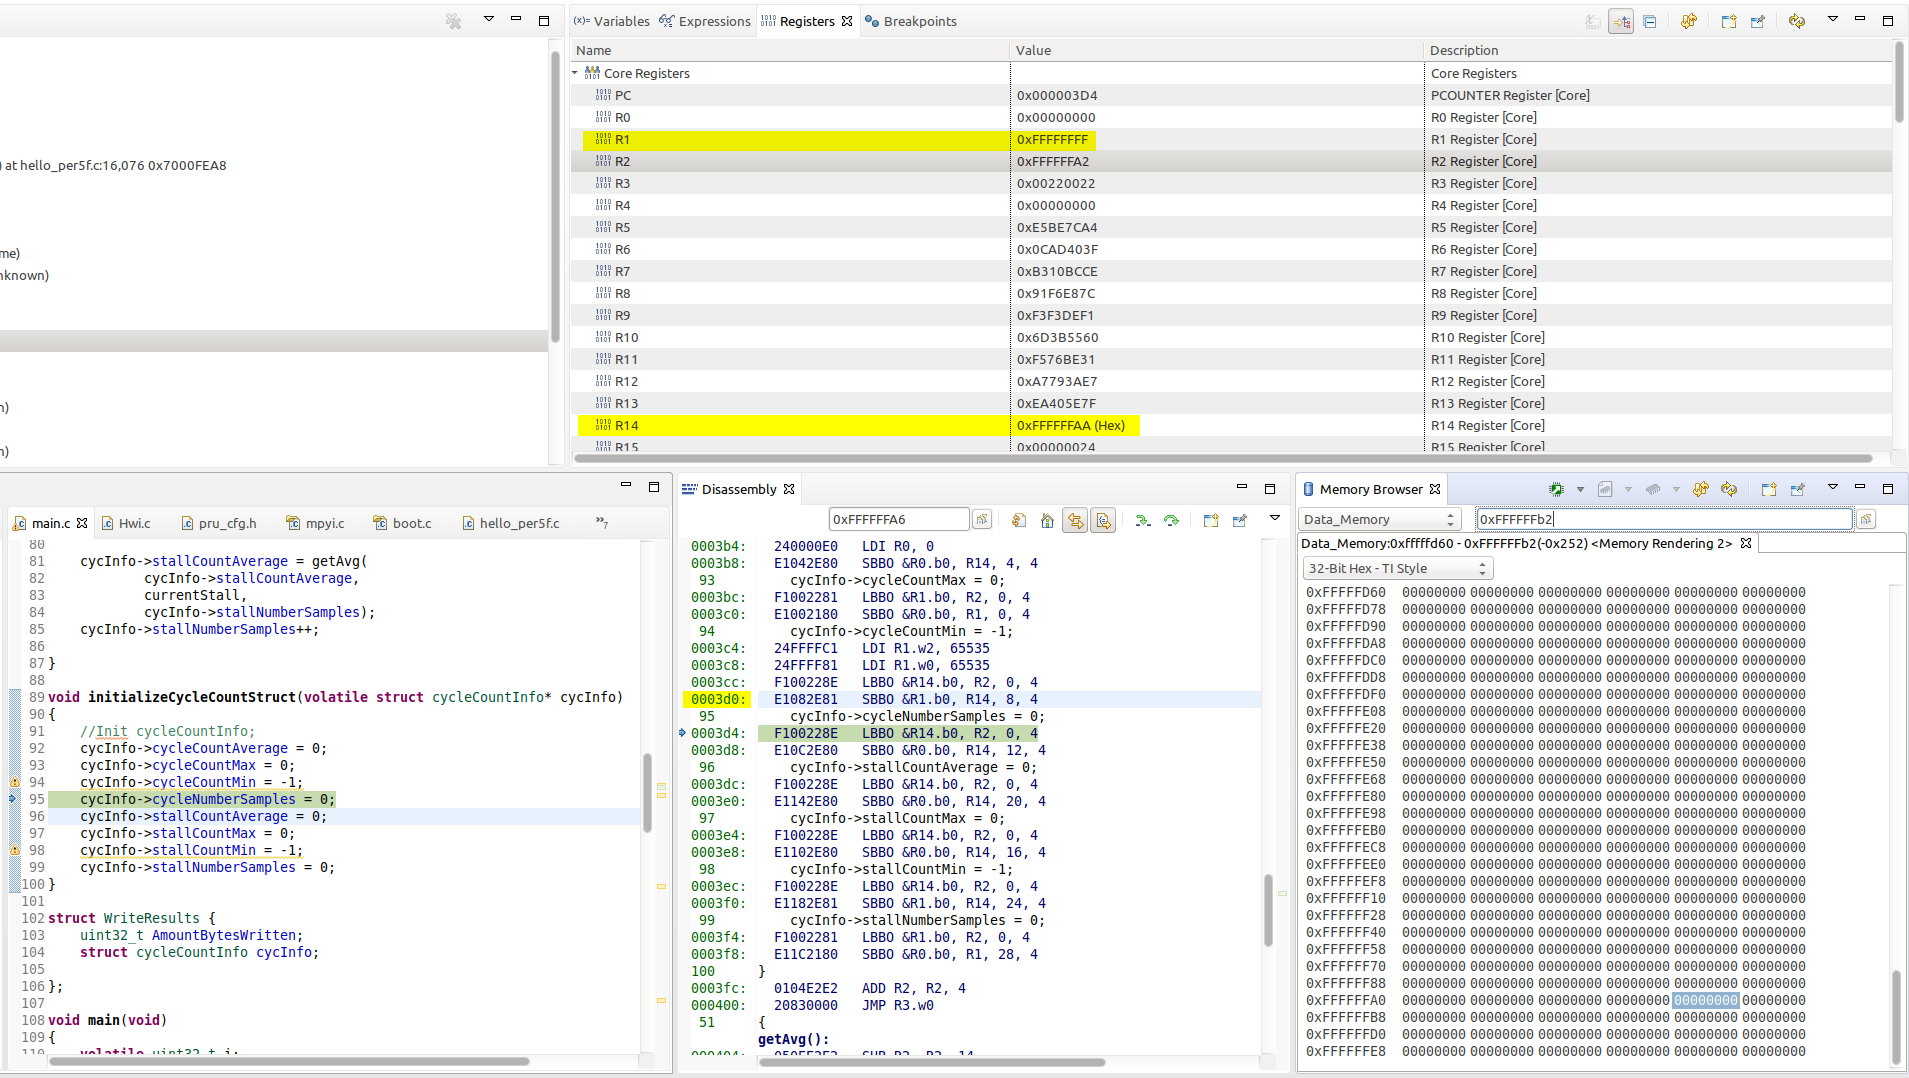
Task: Open the hello_per5f.c editor tab
Action: click(518, 523)
